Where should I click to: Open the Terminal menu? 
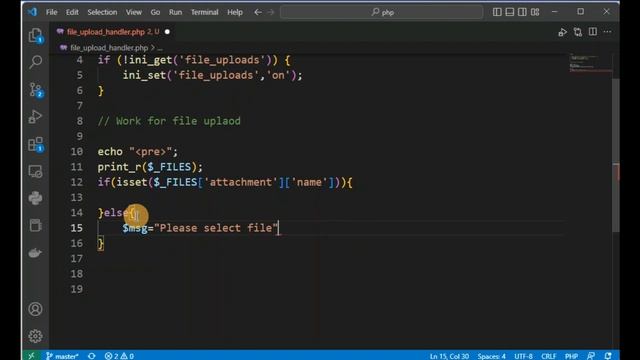[x=204, y=12]
